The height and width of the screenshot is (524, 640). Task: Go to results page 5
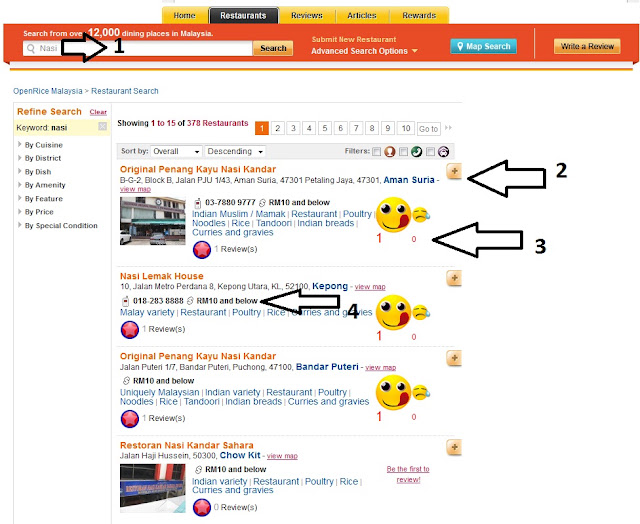tap(325, 129)
